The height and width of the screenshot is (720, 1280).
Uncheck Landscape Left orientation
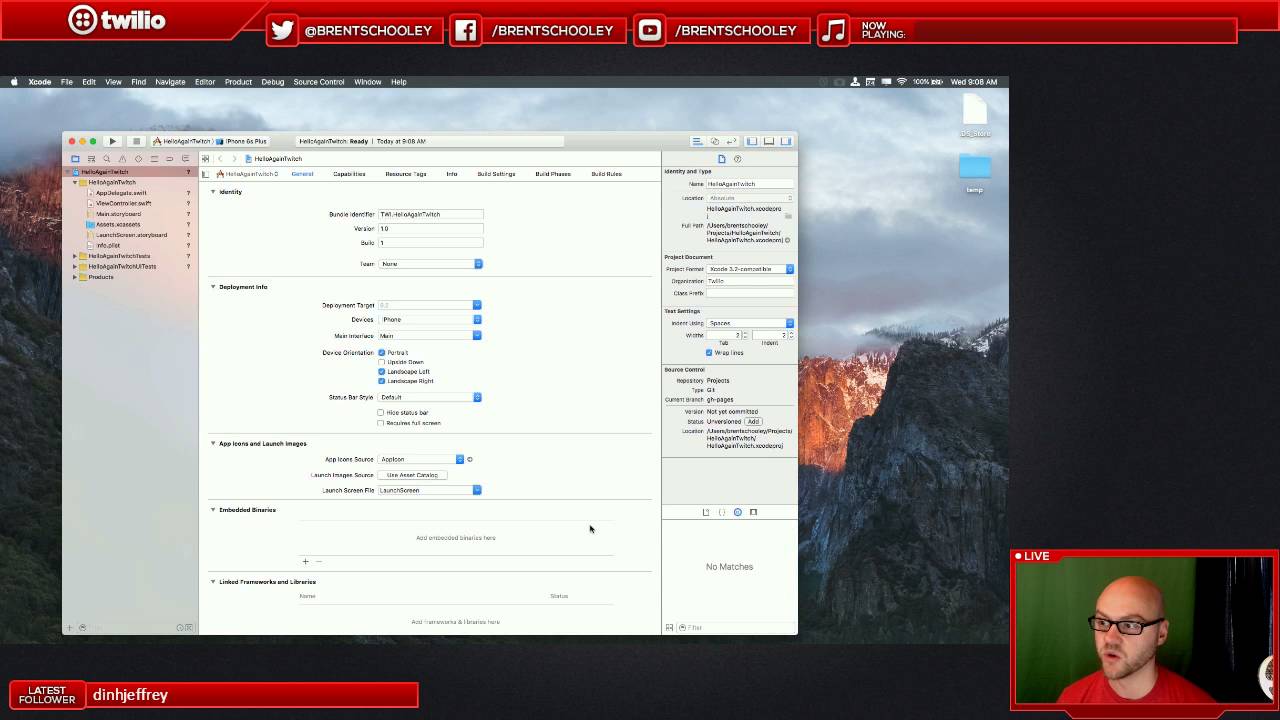click(381, 371)
